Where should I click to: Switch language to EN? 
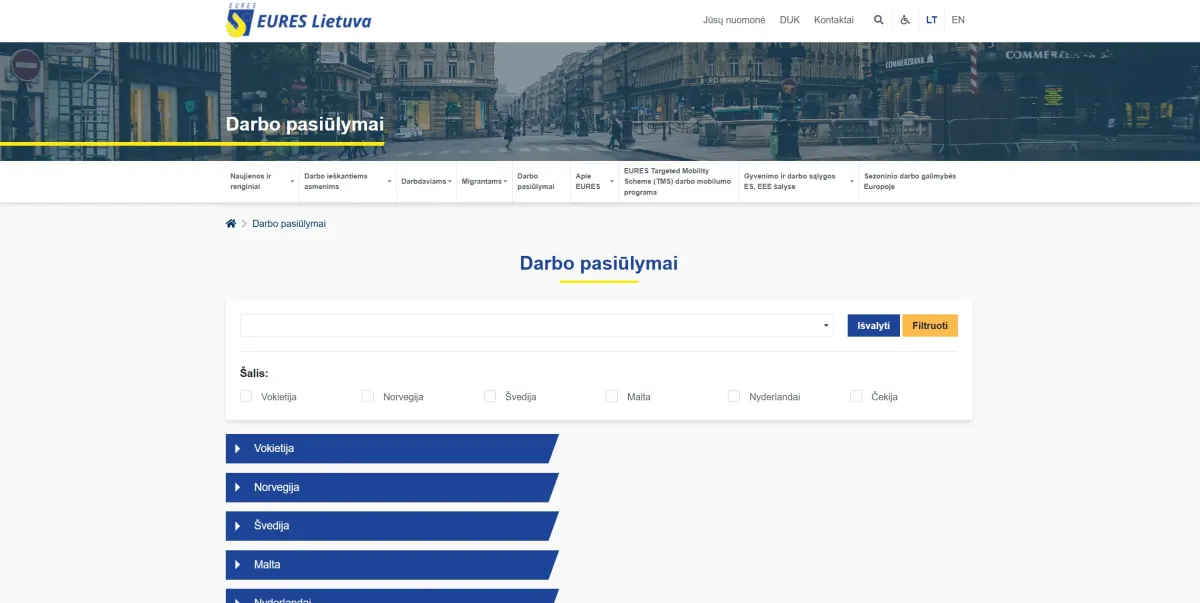coord(958,20)
